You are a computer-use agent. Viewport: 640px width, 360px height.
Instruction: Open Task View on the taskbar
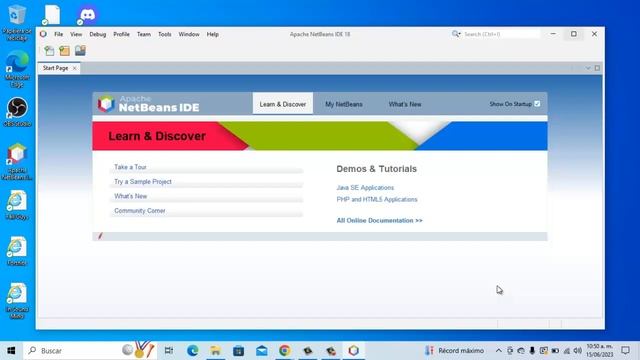(x=169, y=351)
